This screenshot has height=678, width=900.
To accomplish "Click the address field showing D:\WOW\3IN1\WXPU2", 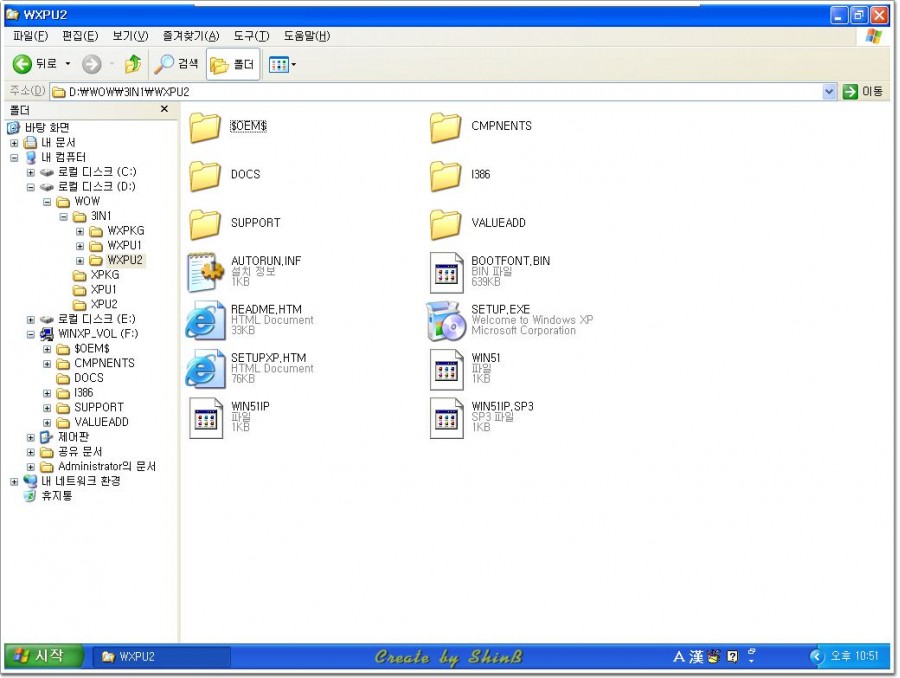I will [436, 91].
